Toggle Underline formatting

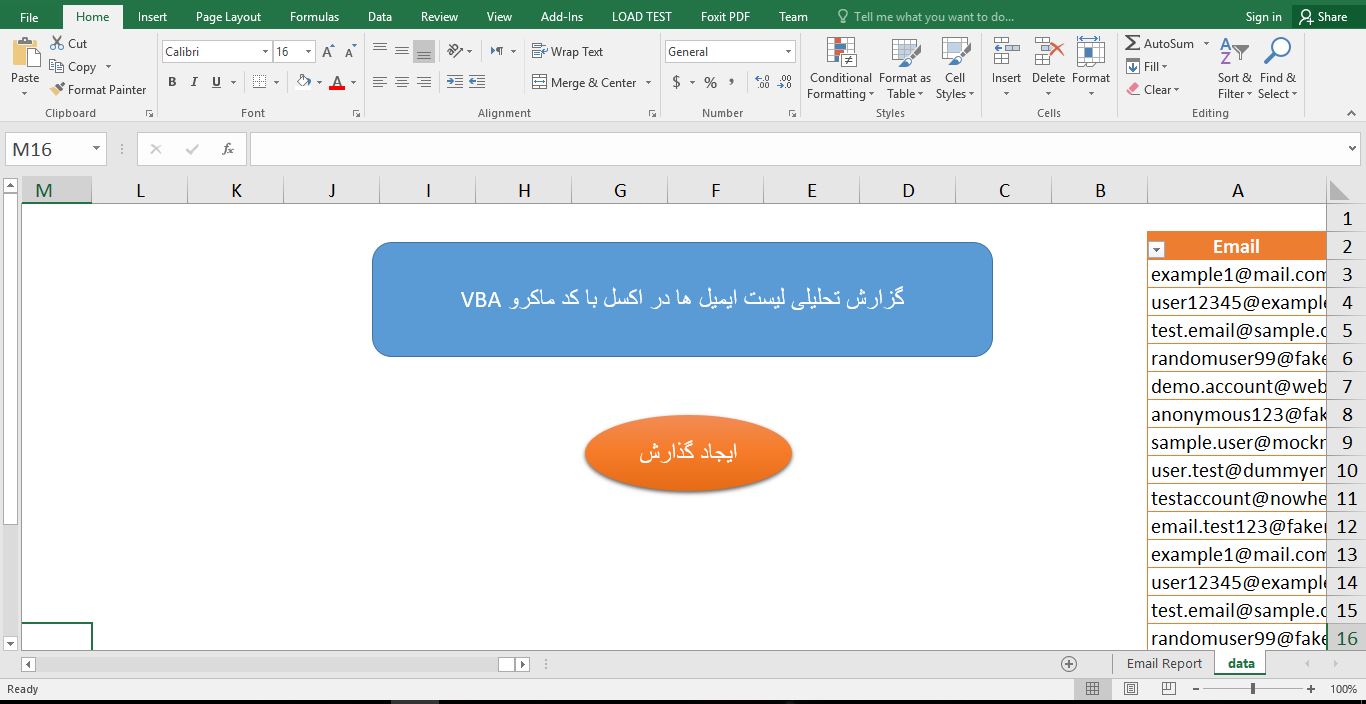216,82
